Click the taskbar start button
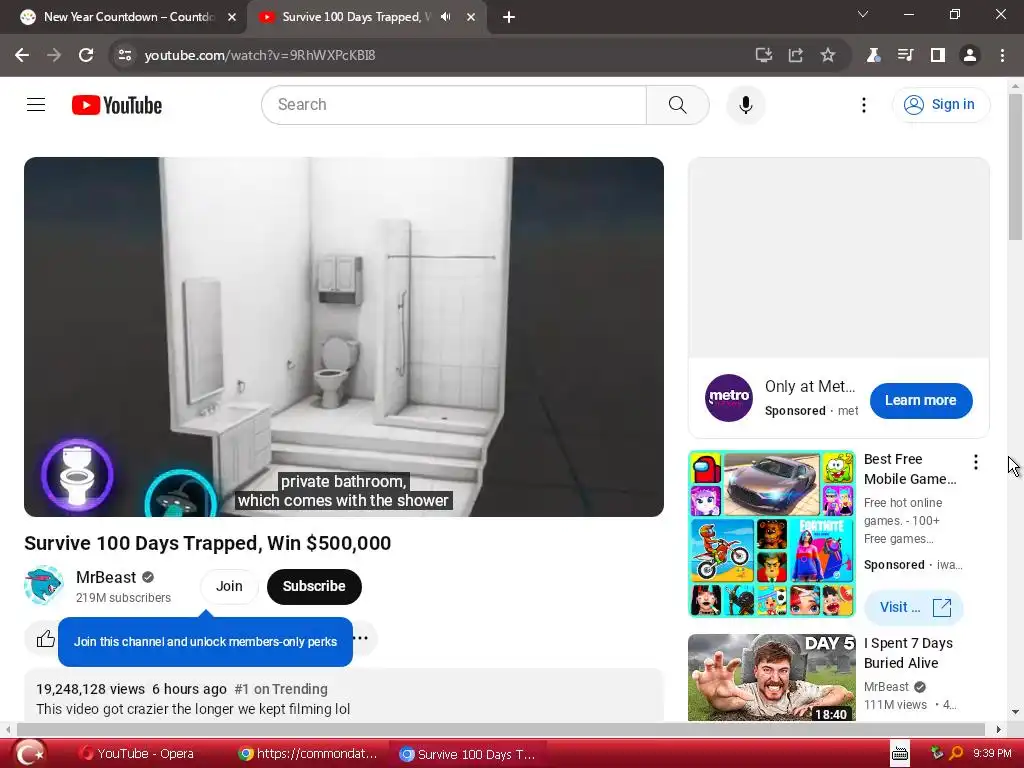The image size is (1024, 768). pyautogui.click(x=29, y=754)
